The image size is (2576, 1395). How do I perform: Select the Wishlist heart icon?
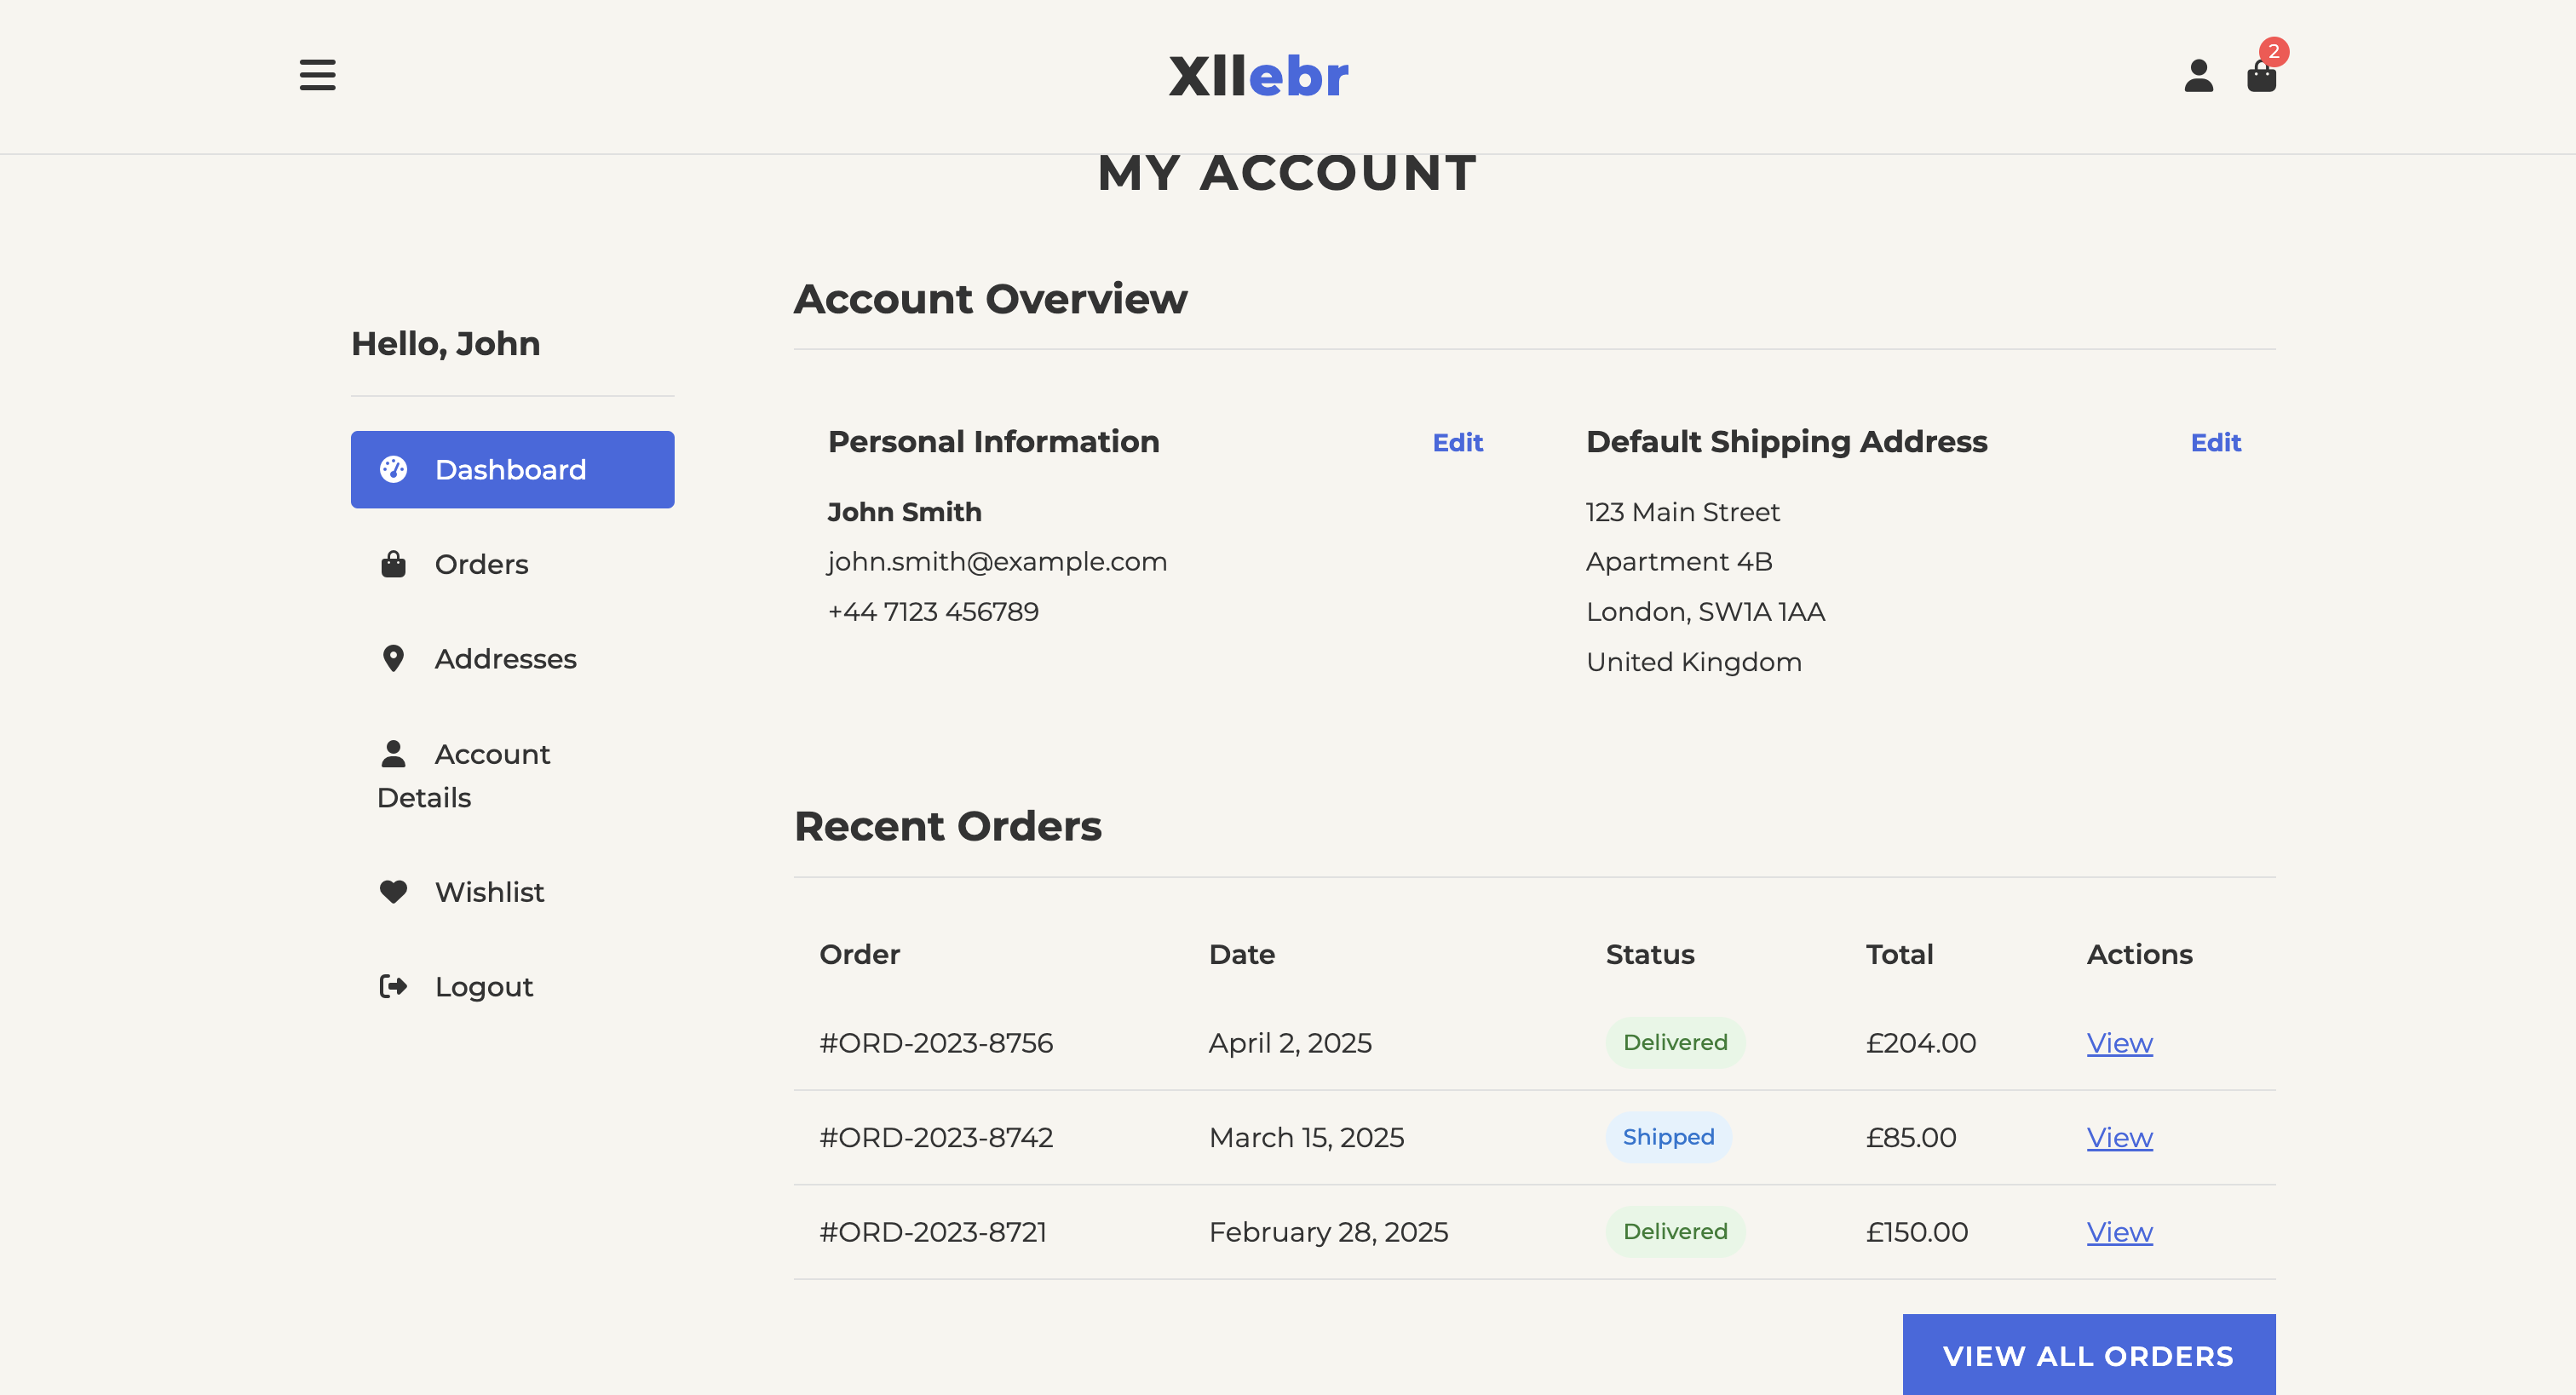(x=394, y=891)
